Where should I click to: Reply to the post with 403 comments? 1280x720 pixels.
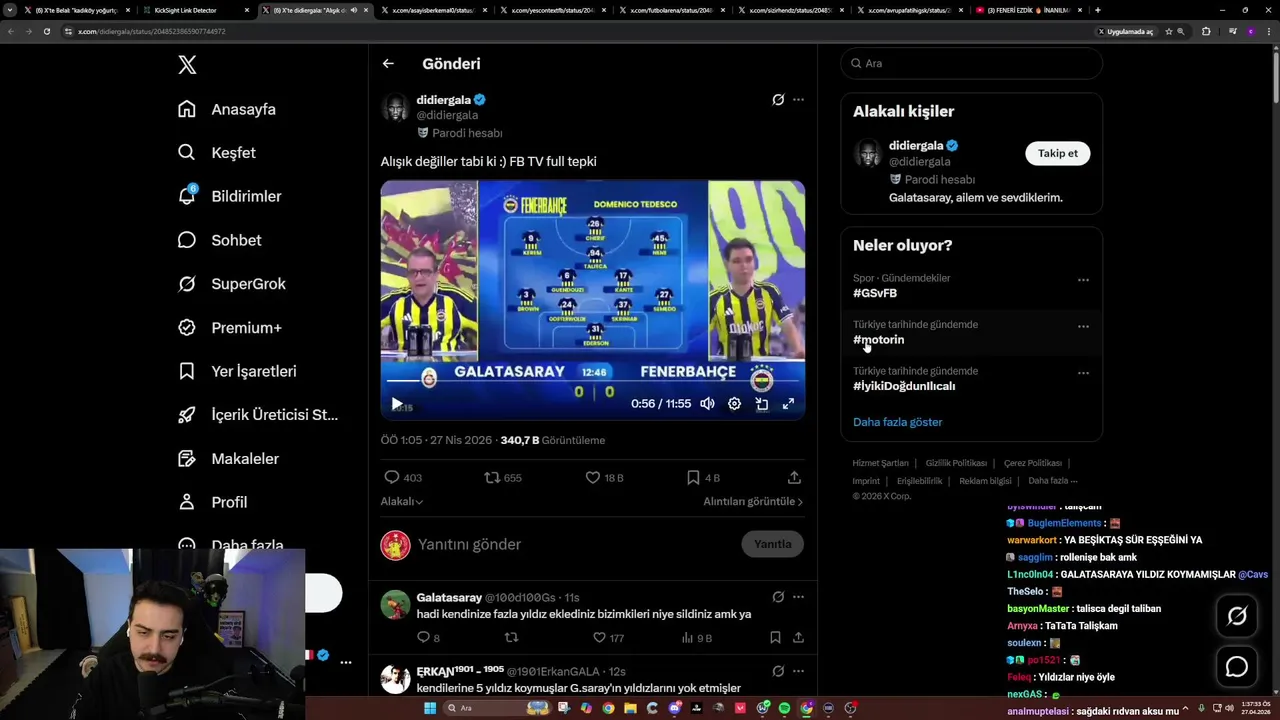tap(403, 478)
